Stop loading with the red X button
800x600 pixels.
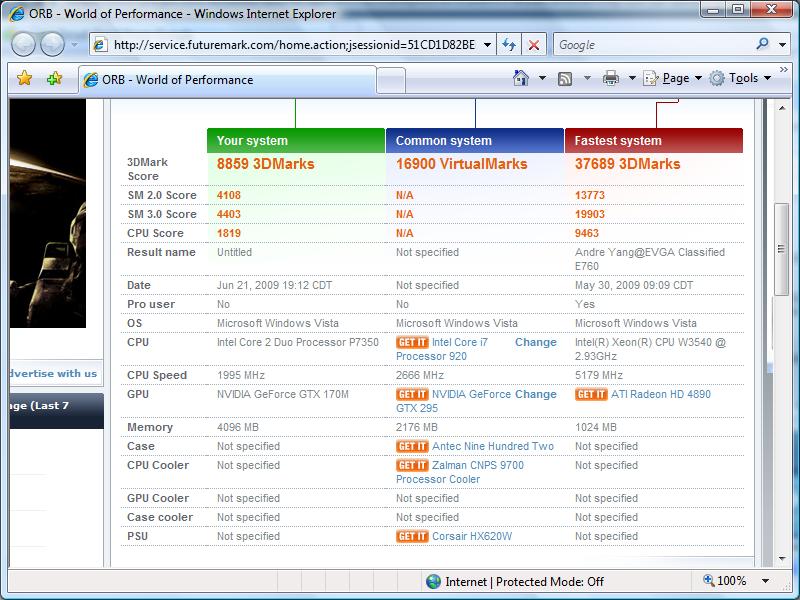click(534, 45)
